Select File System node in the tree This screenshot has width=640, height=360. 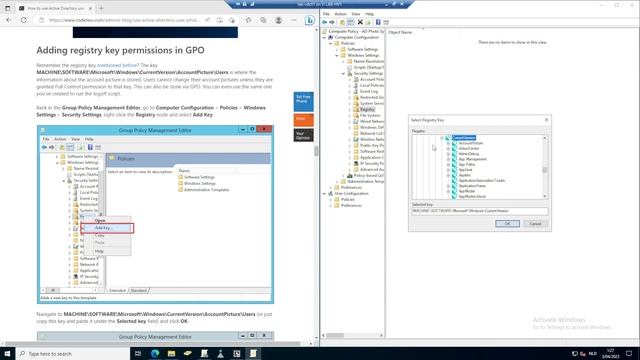(x=370, y=116)
